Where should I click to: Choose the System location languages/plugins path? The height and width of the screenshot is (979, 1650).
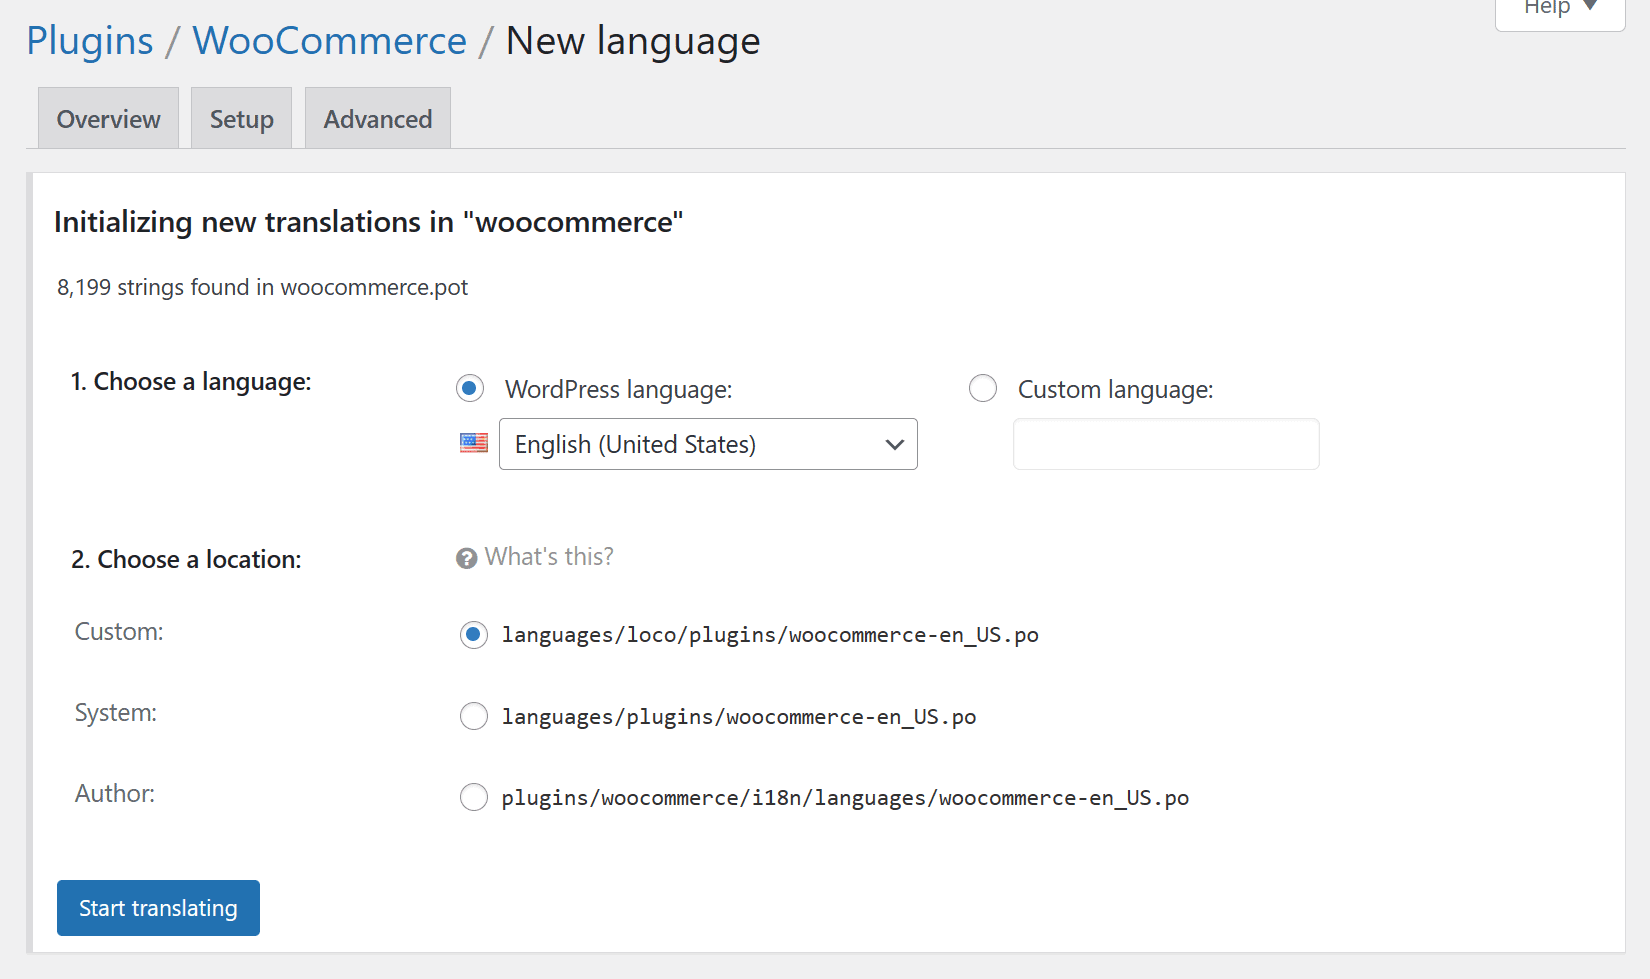tap(473, 716)
